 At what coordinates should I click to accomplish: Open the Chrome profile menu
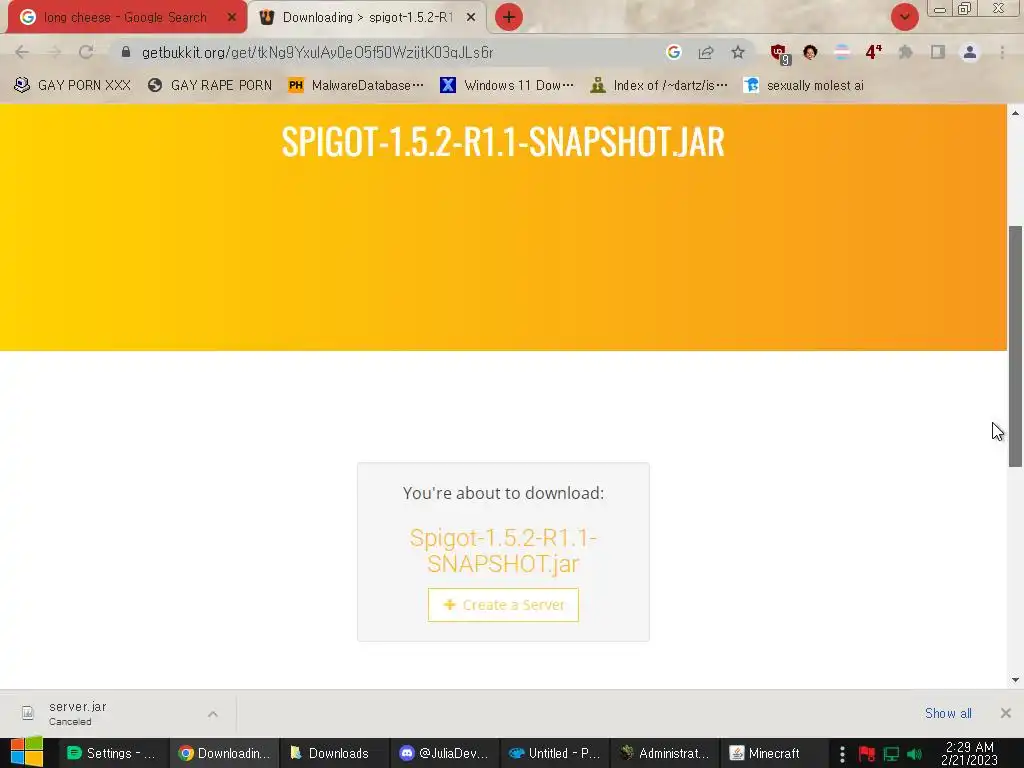(970, 52)
